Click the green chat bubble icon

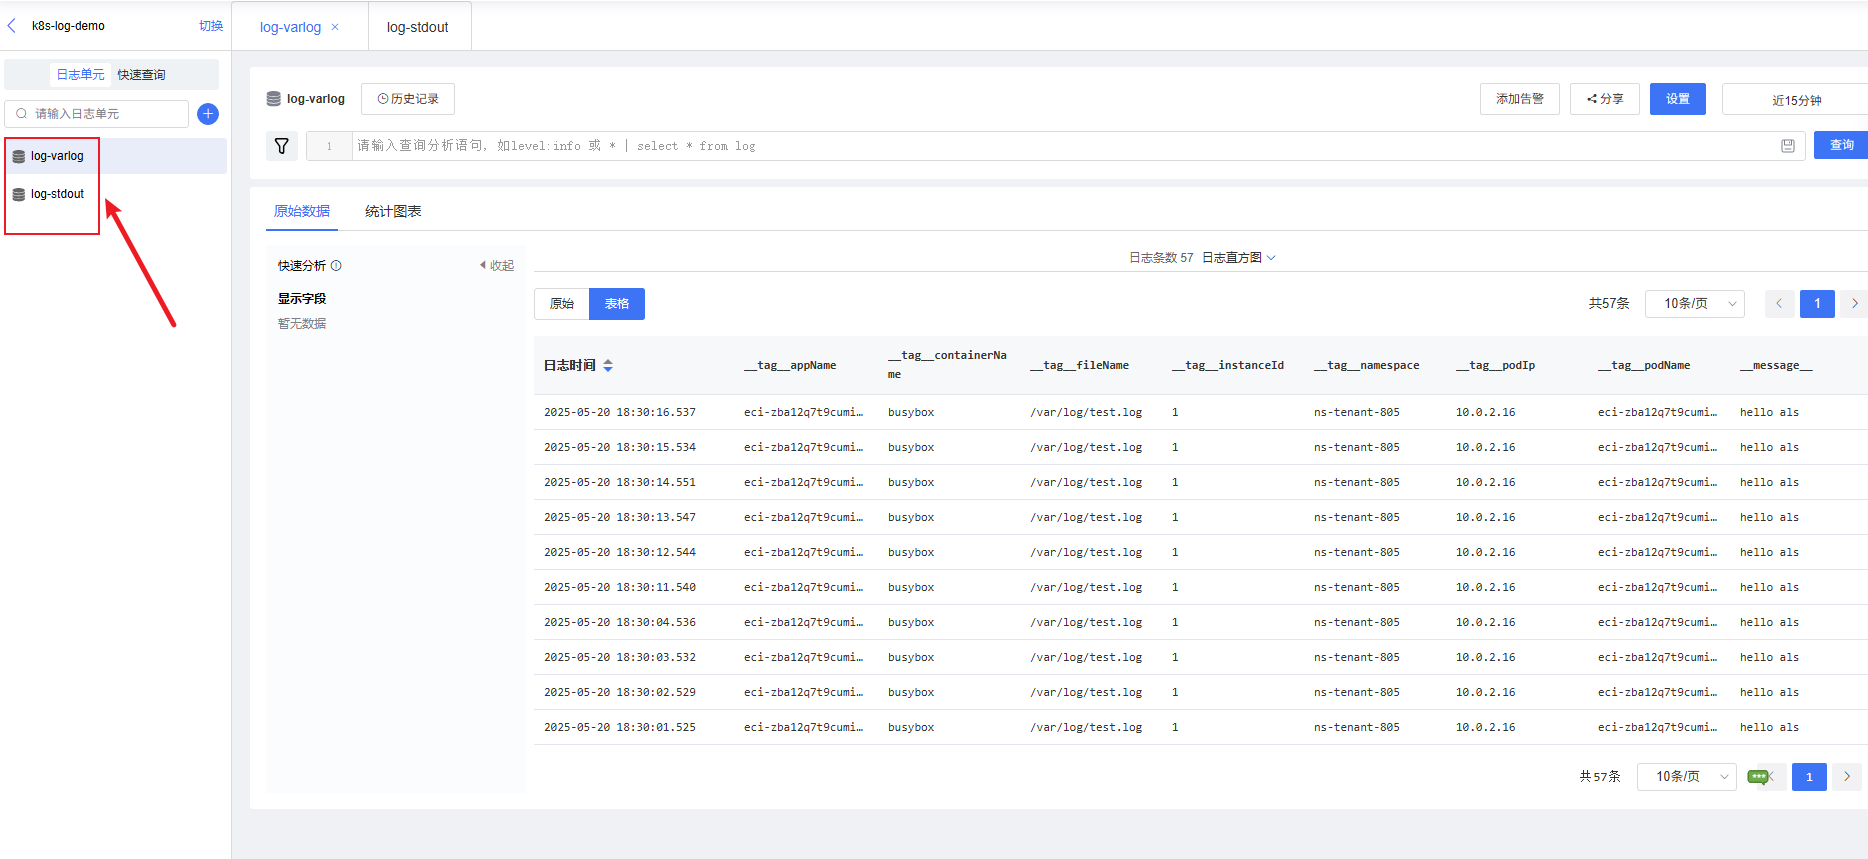tap(1757, 777)
